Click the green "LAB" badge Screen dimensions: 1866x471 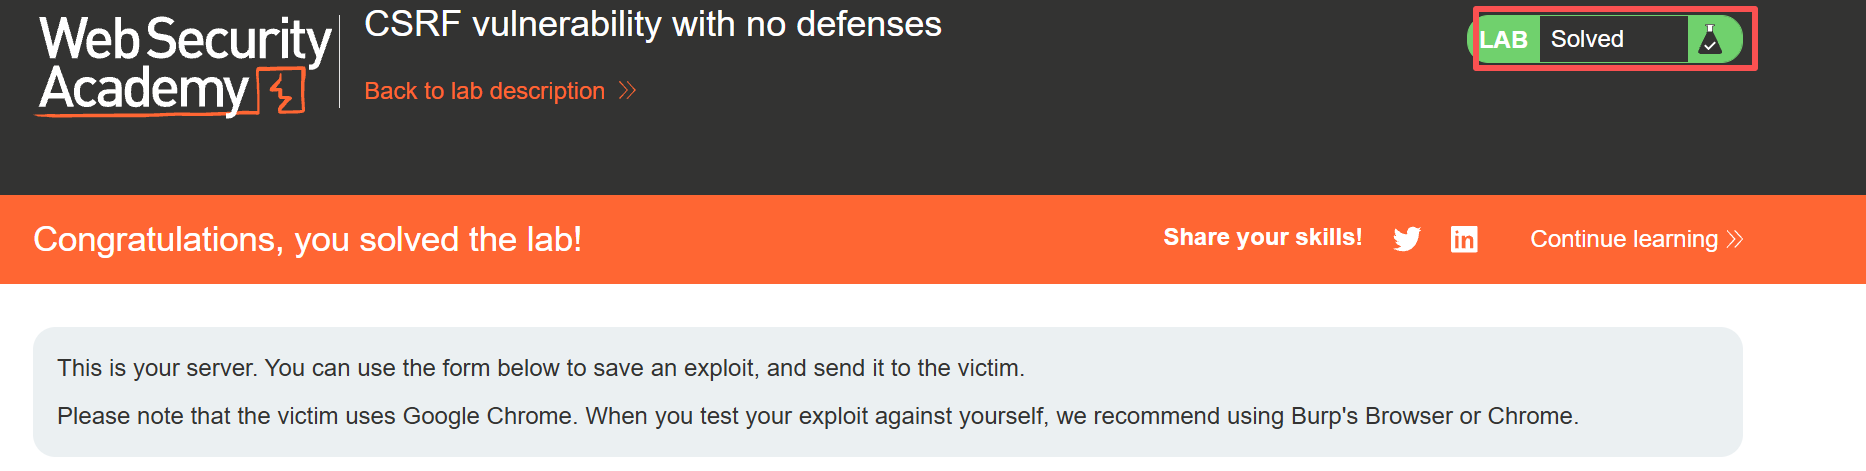[1504, 40]
